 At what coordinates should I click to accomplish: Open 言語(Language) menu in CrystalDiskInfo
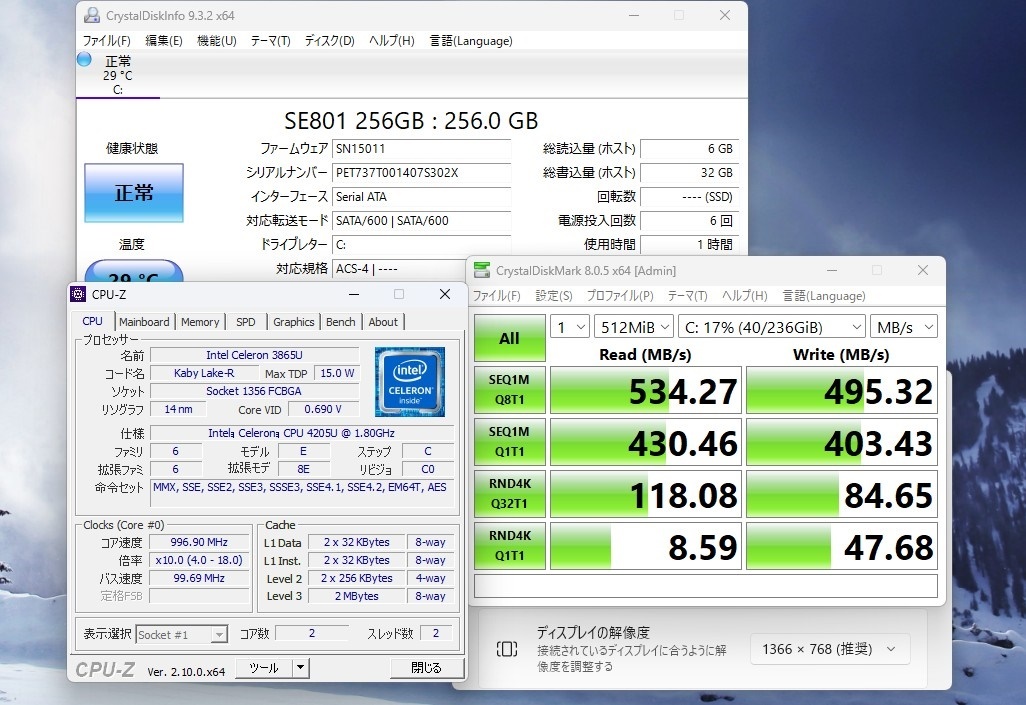click(x=471, y=41)
